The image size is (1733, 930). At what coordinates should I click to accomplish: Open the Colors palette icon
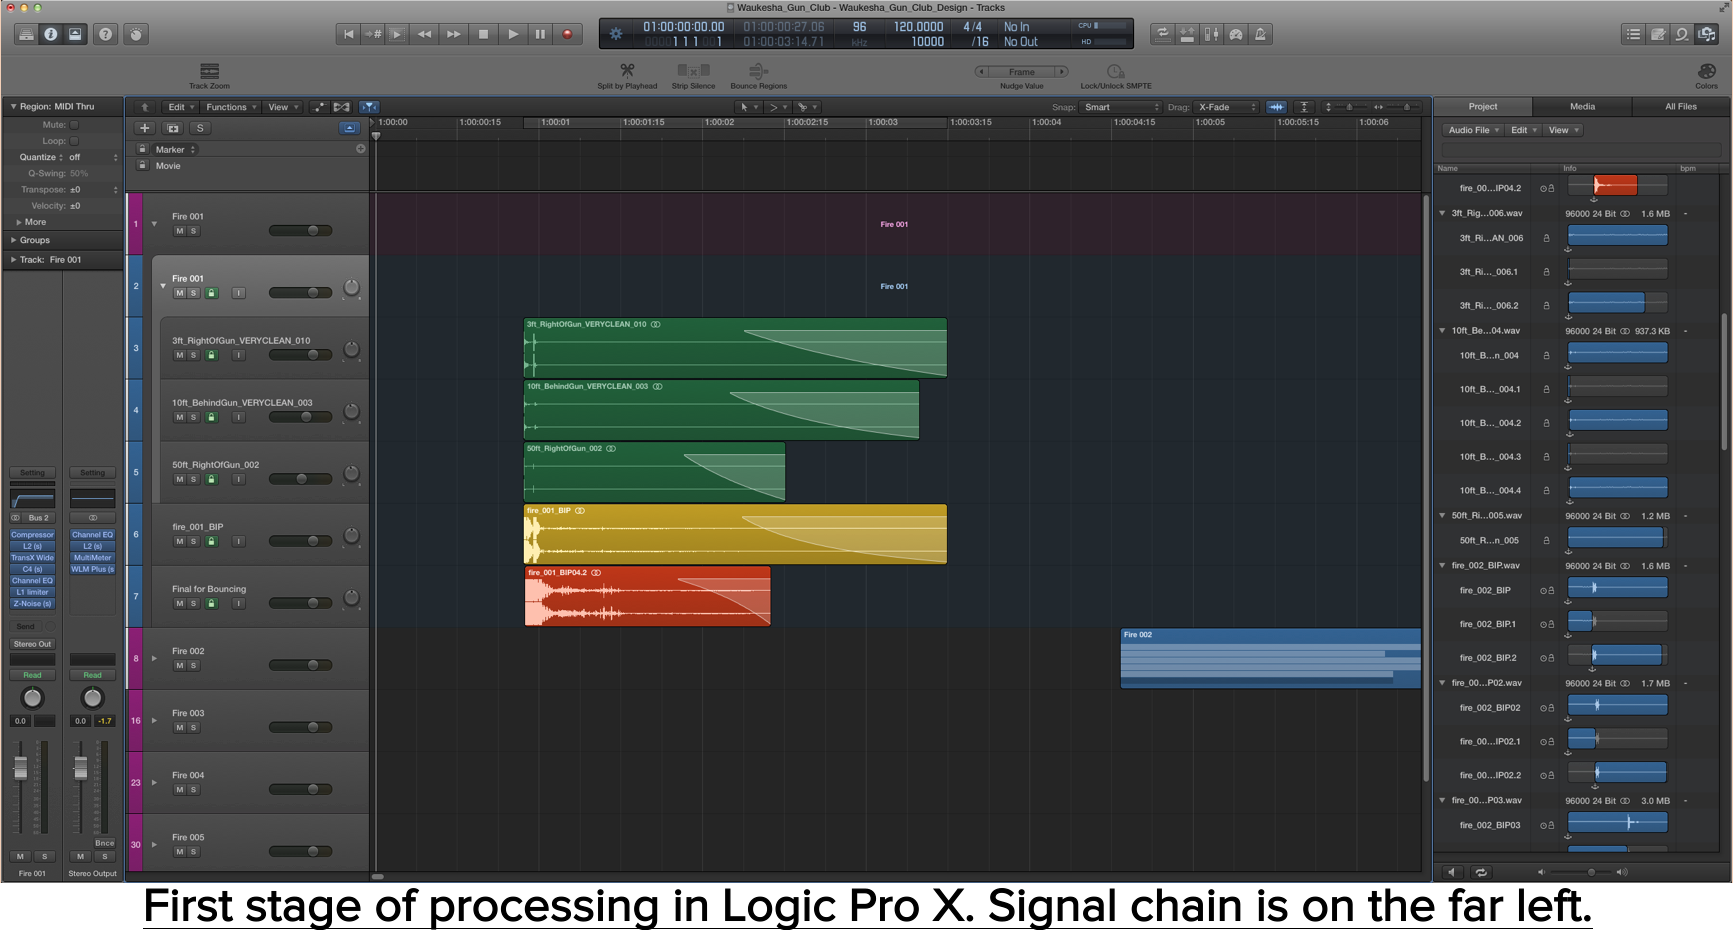click(1707, 71)
